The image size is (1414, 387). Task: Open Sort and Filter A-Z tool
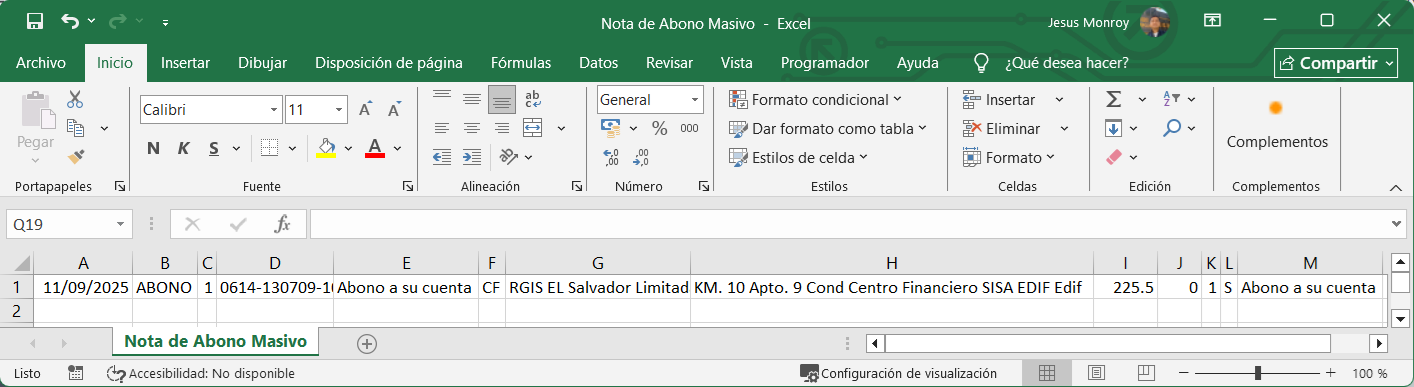click(x=1172, y=99)
